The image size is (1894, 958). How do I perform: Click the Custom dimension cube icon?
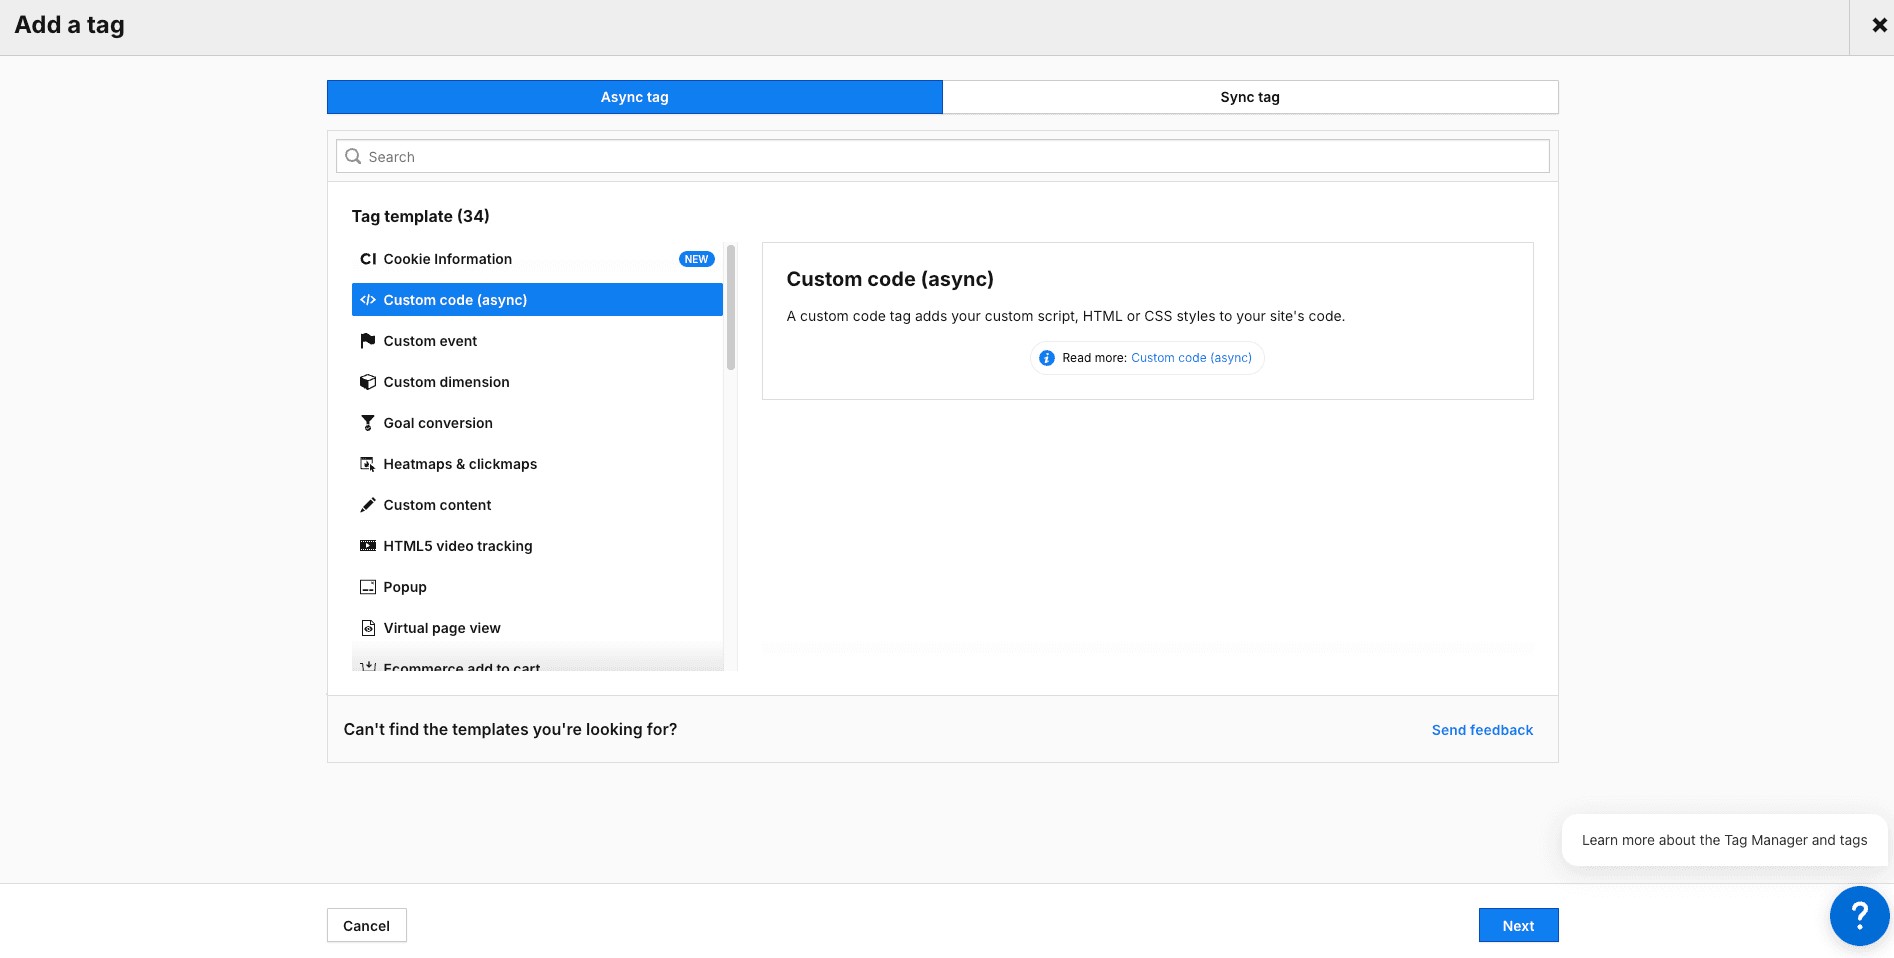point(368,382)
